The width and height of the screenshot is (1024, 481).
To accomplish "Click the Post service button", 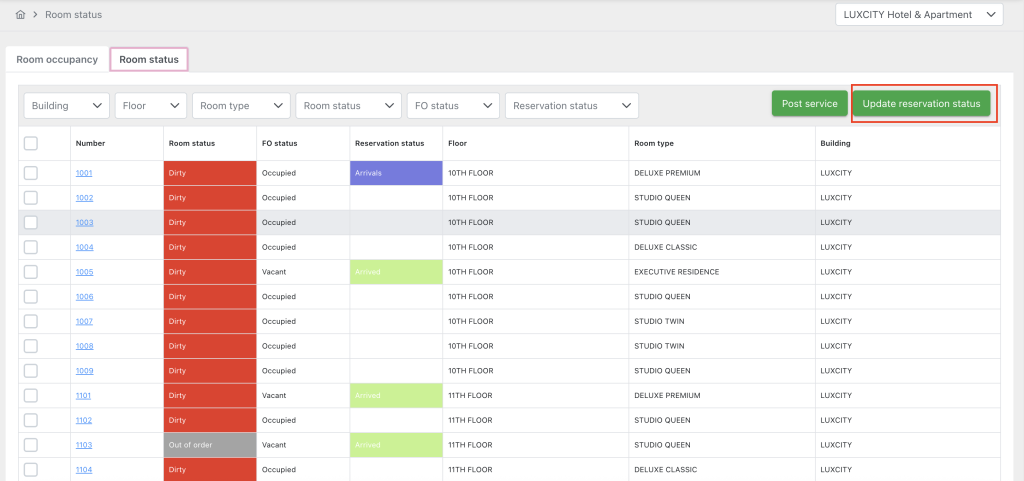I will [809, 104].
